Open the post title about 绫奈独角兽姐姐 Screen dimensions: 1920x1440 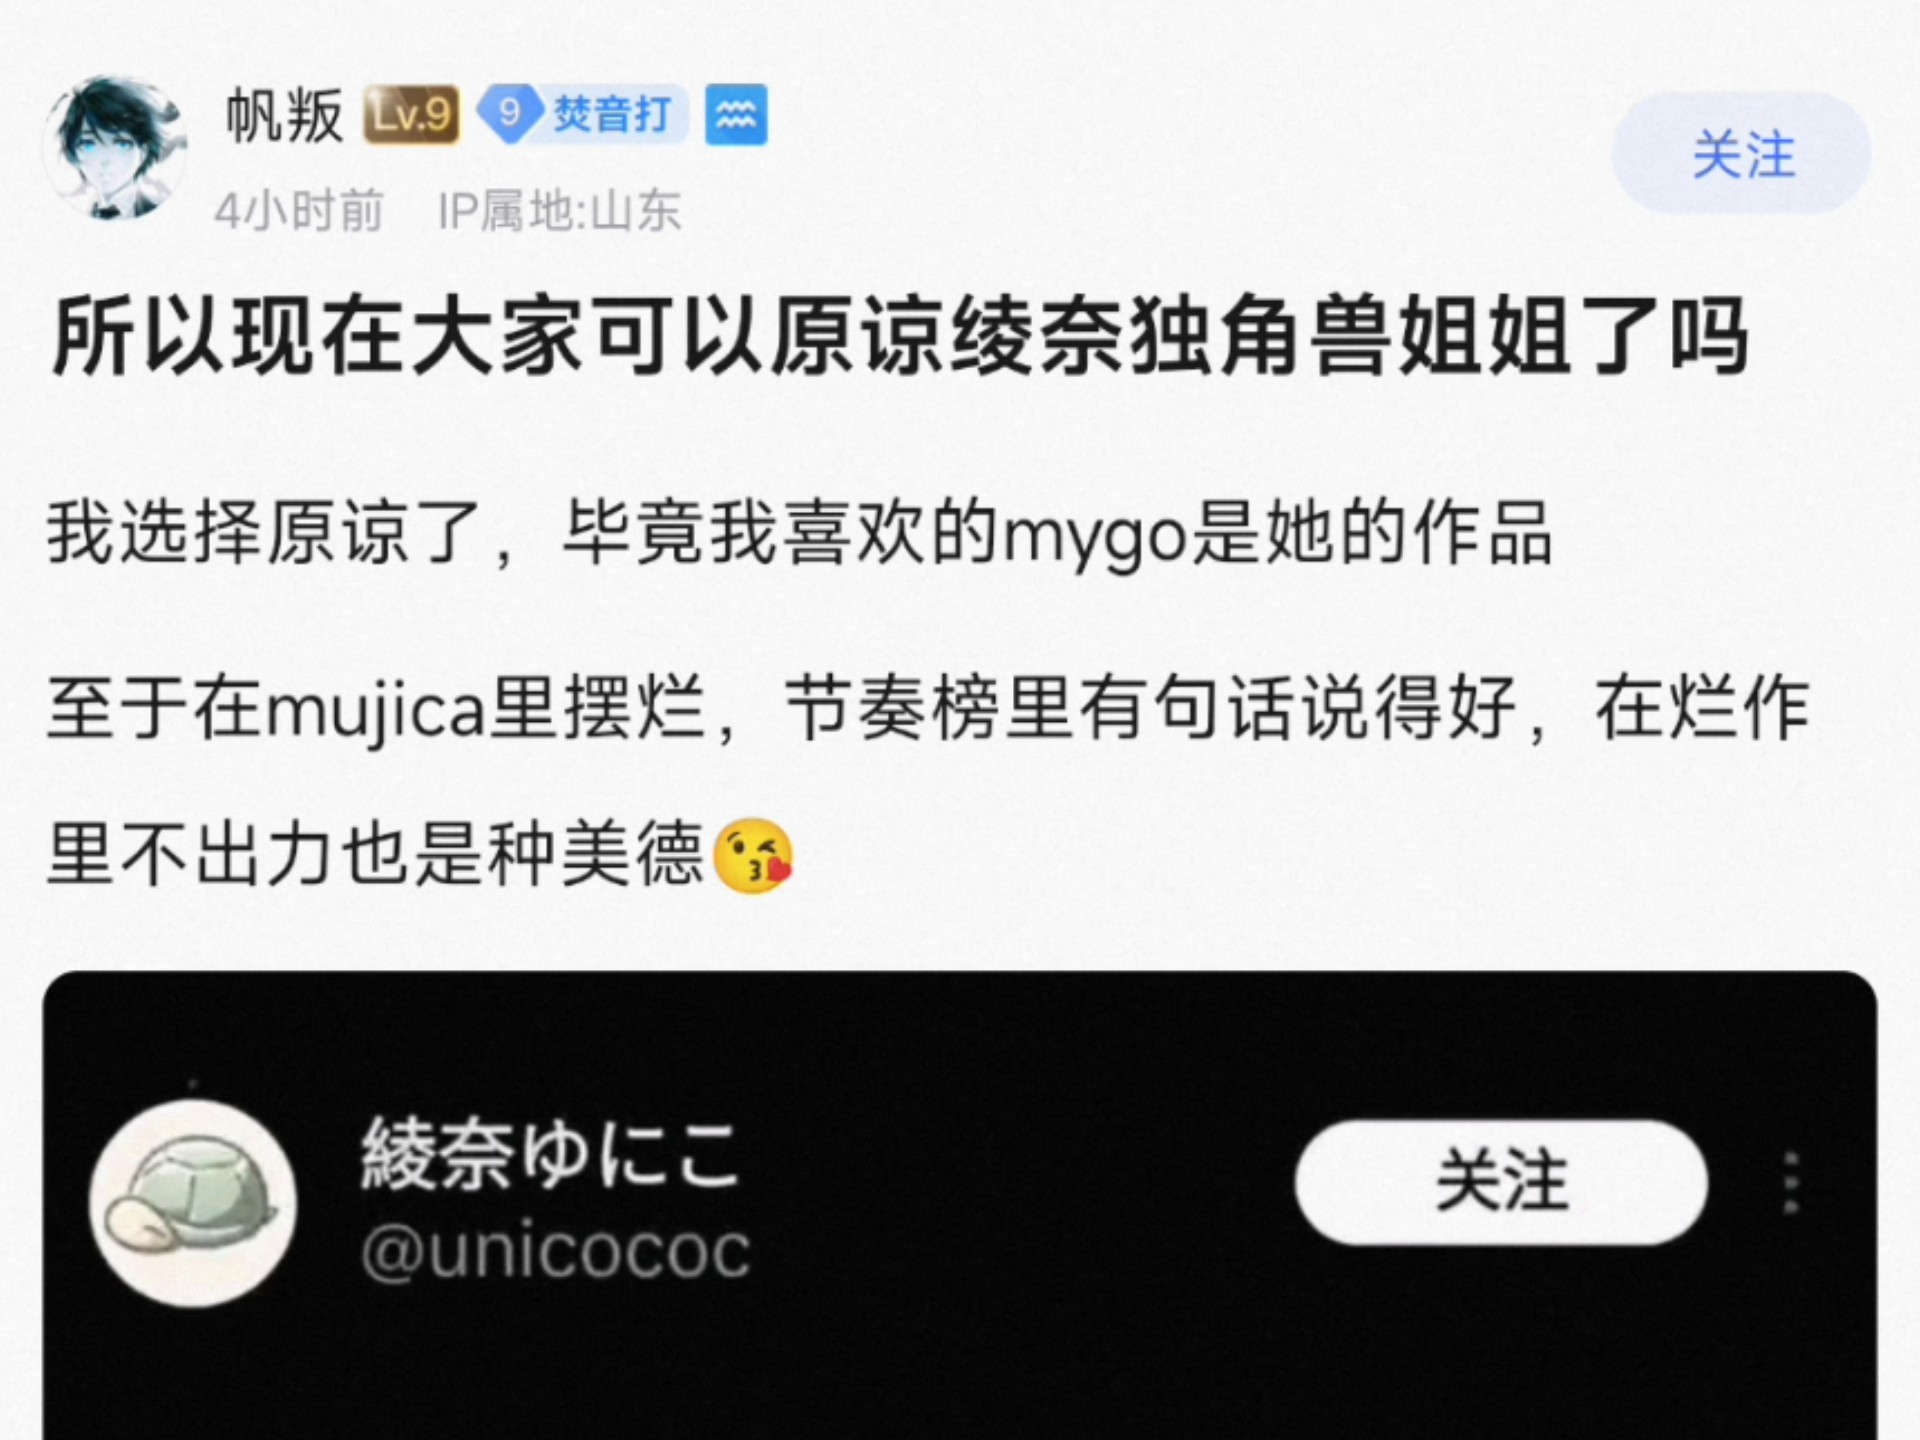point(900,335)
